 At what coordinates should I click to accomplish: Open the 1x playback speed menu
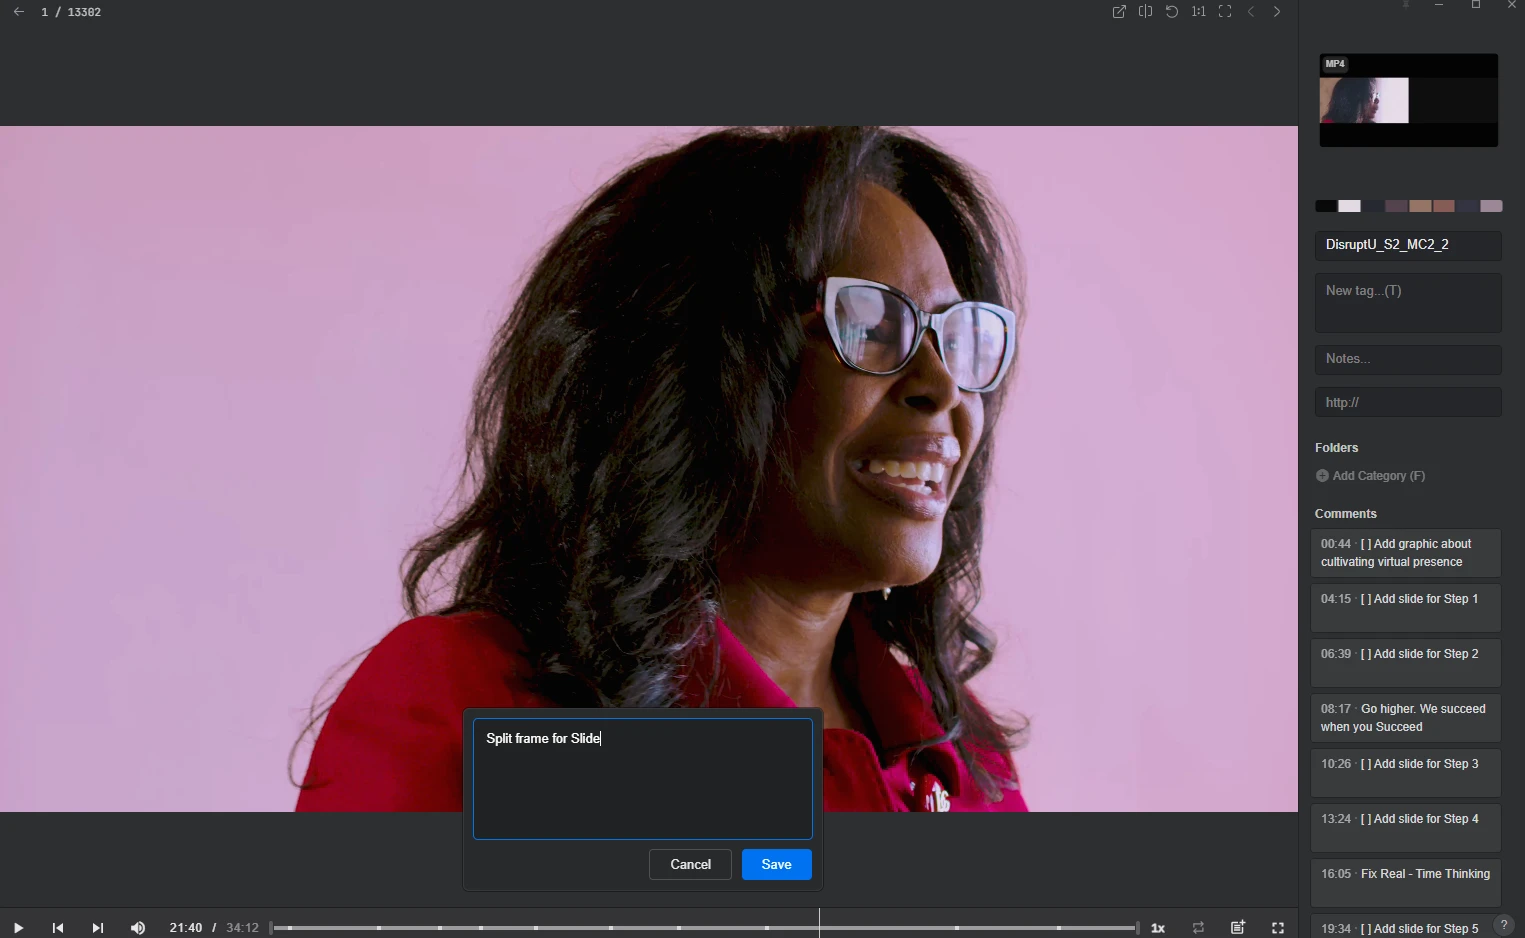1158,928
